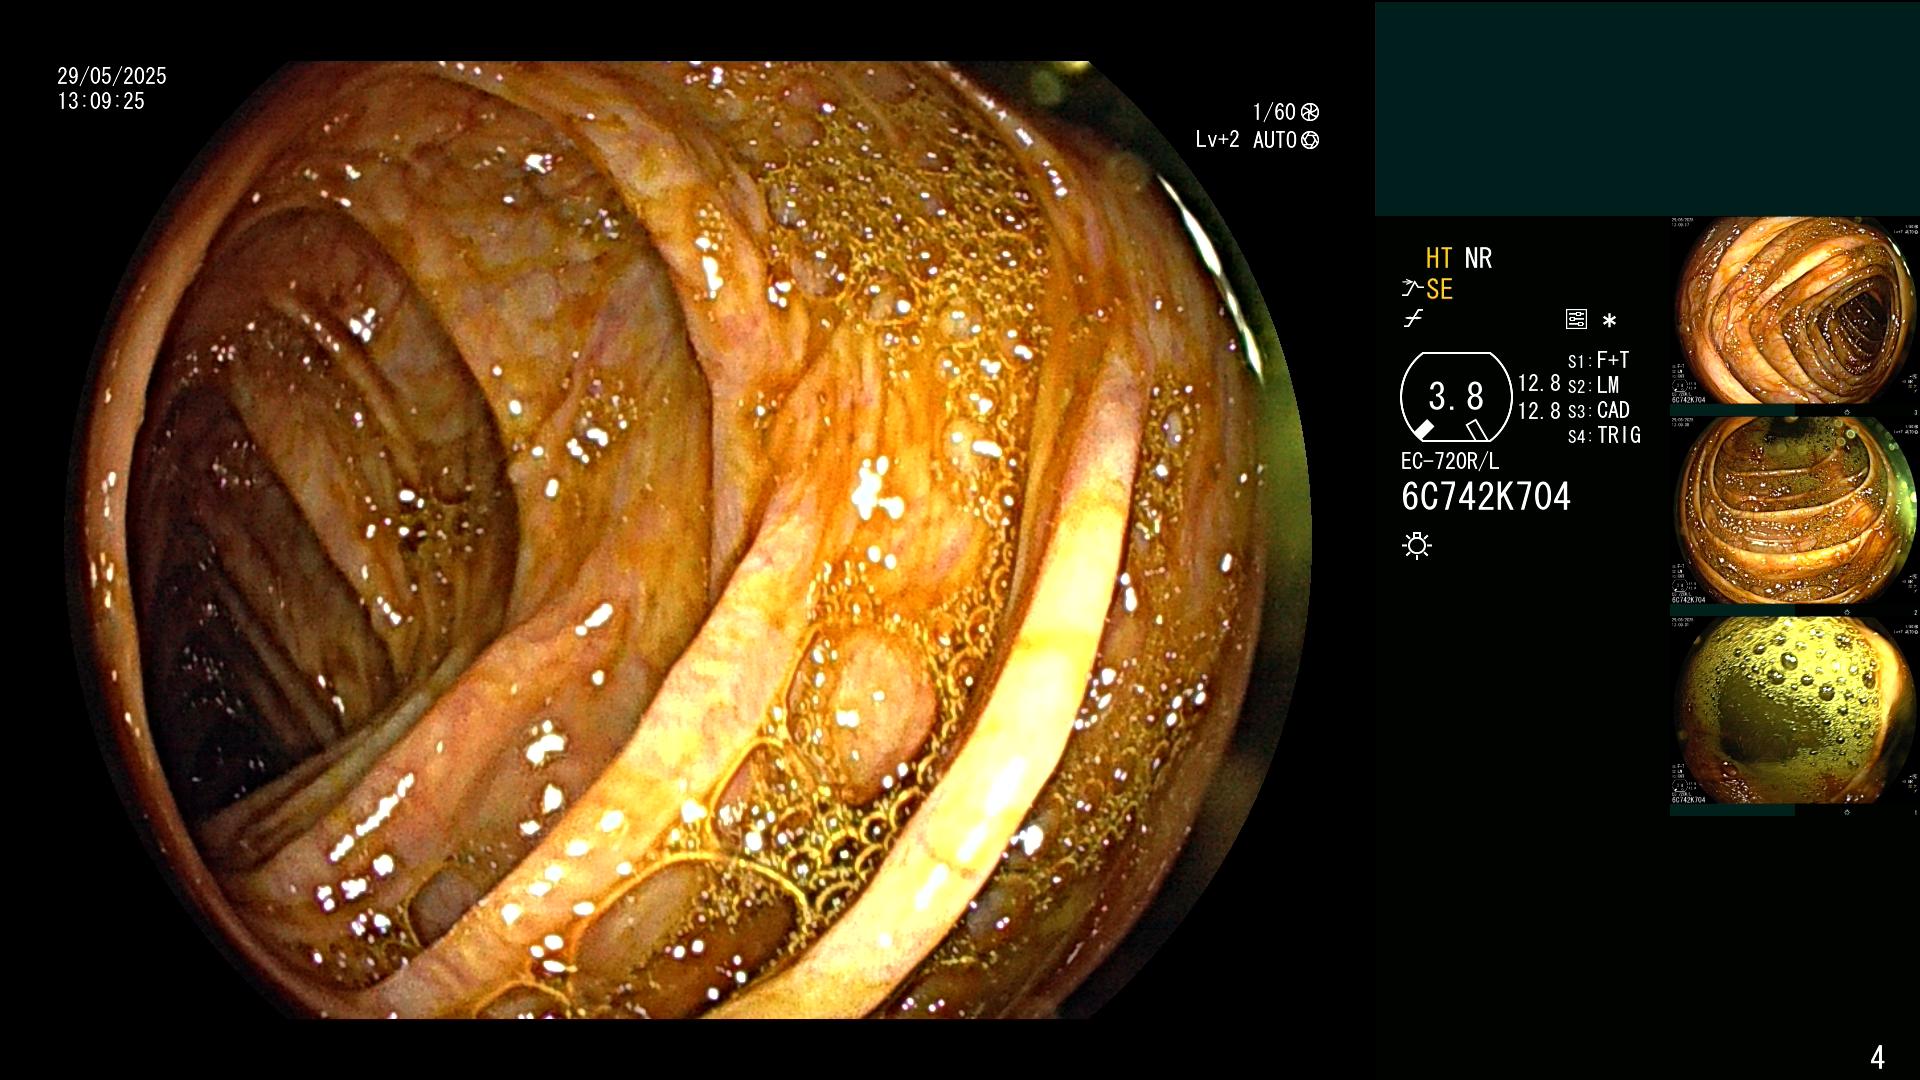Click the main endoscopic live view image

[690, 540]
